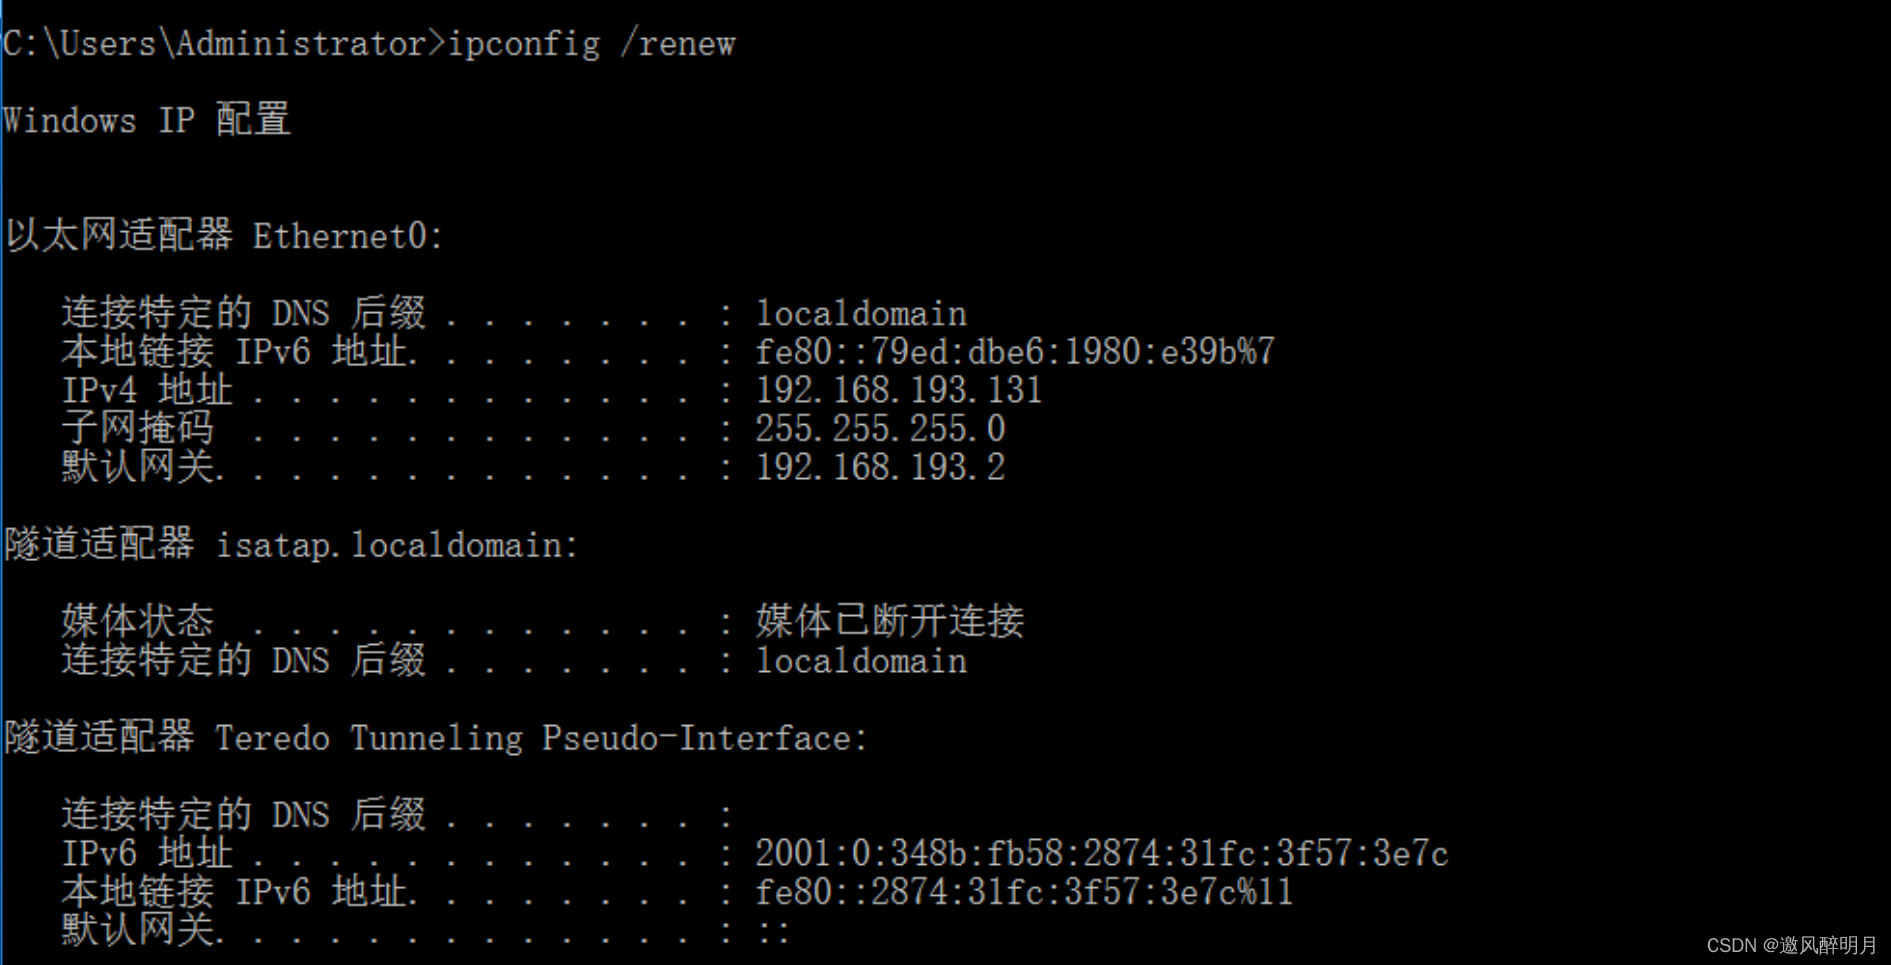Click the 以太网适配器 Ethernet0 section header

pyautogui.click(x=224, y=236)
